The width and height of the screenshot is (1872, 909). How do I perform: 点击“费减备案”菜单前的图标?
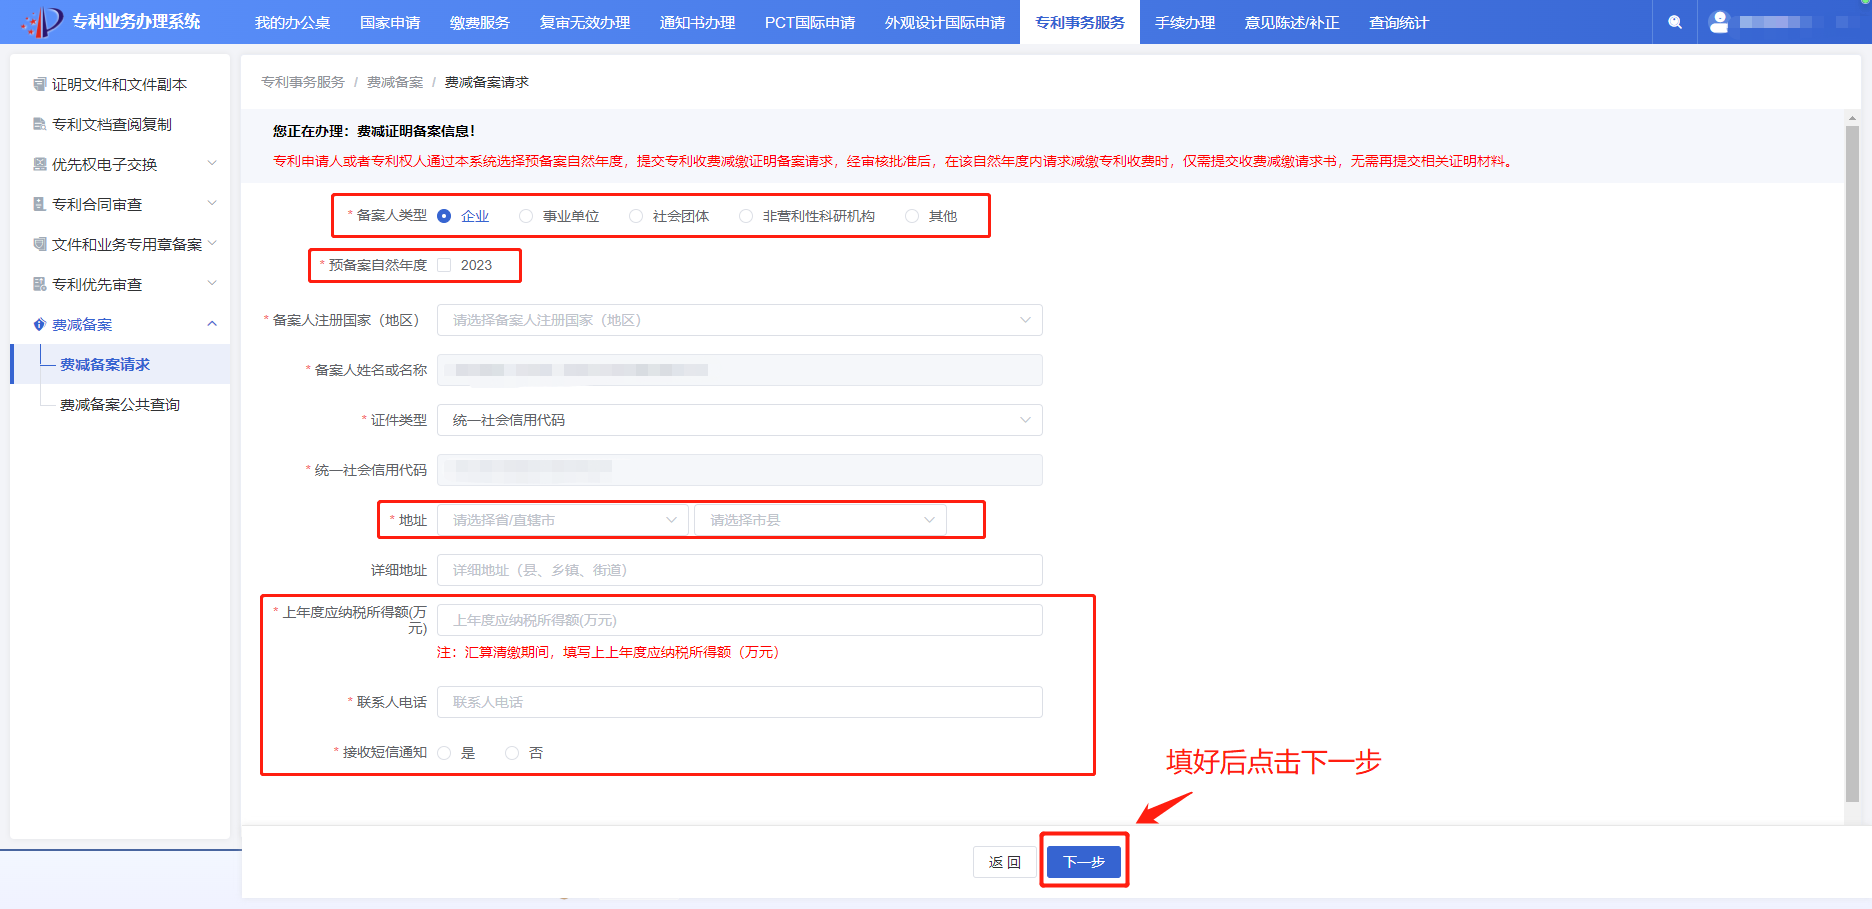37,323
